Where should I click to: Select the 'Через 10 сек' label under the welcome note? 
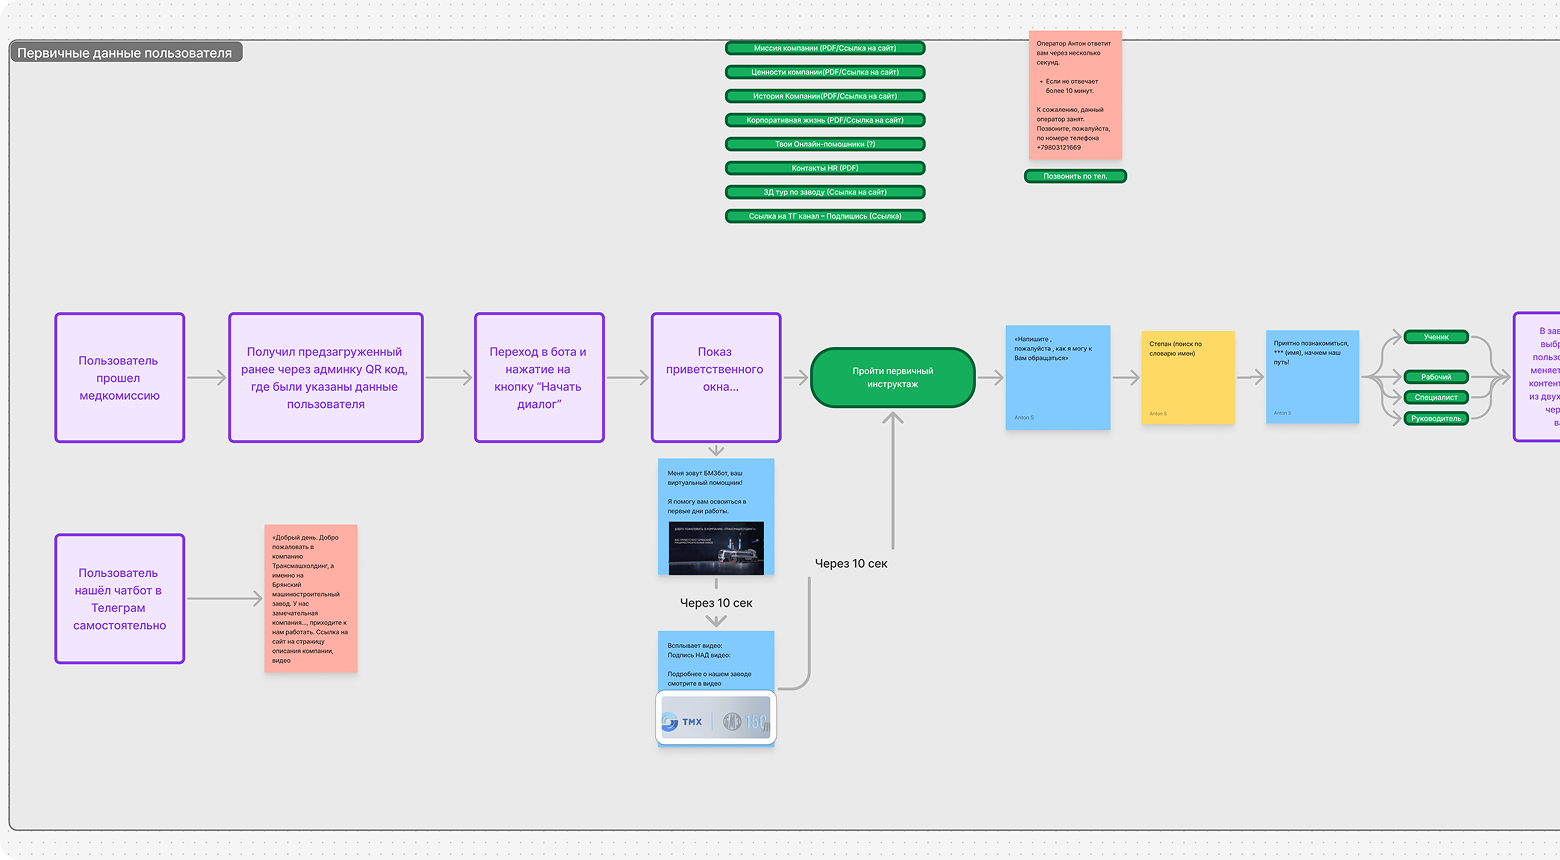(x=716, y=603)
